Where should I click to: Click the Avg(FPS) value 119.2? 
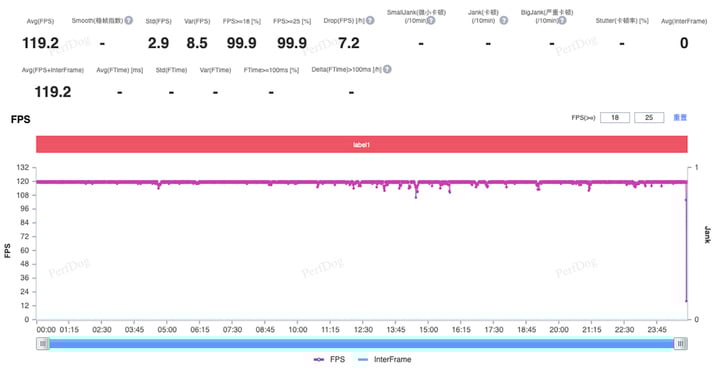[x=40, y=43]
